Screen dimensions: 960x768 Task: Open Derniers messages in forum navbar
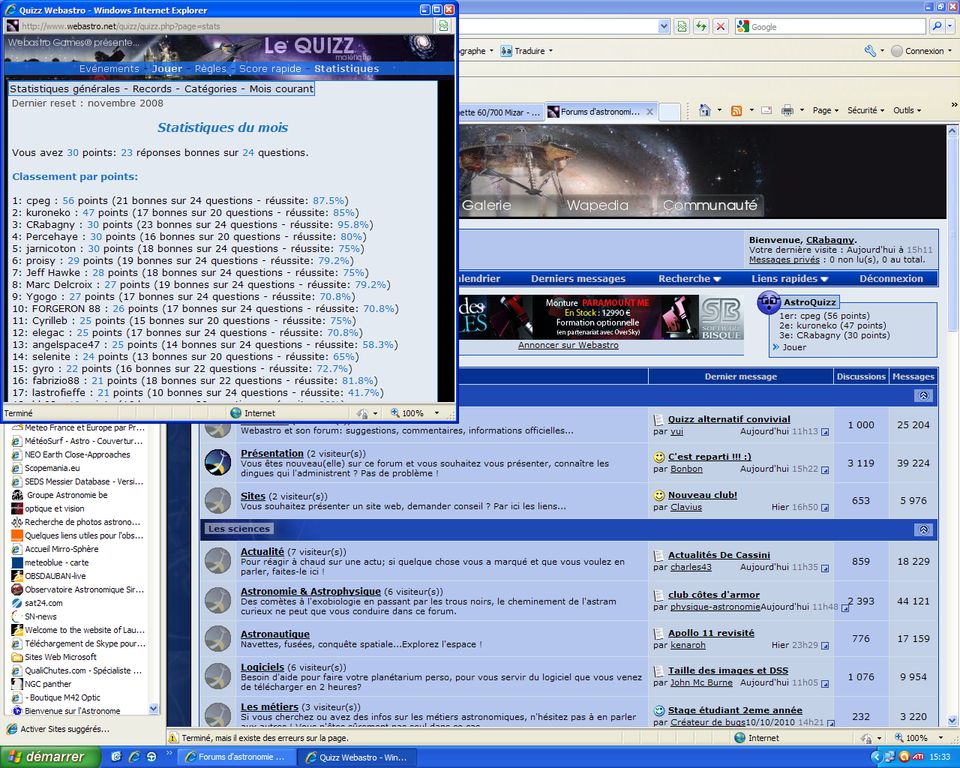[x=578, y=279]
